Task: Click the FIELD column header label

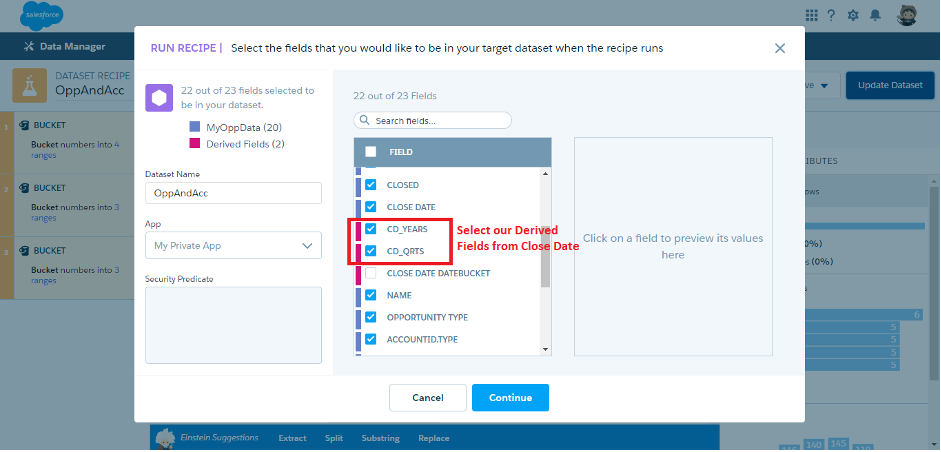Action: pos(401,152)
